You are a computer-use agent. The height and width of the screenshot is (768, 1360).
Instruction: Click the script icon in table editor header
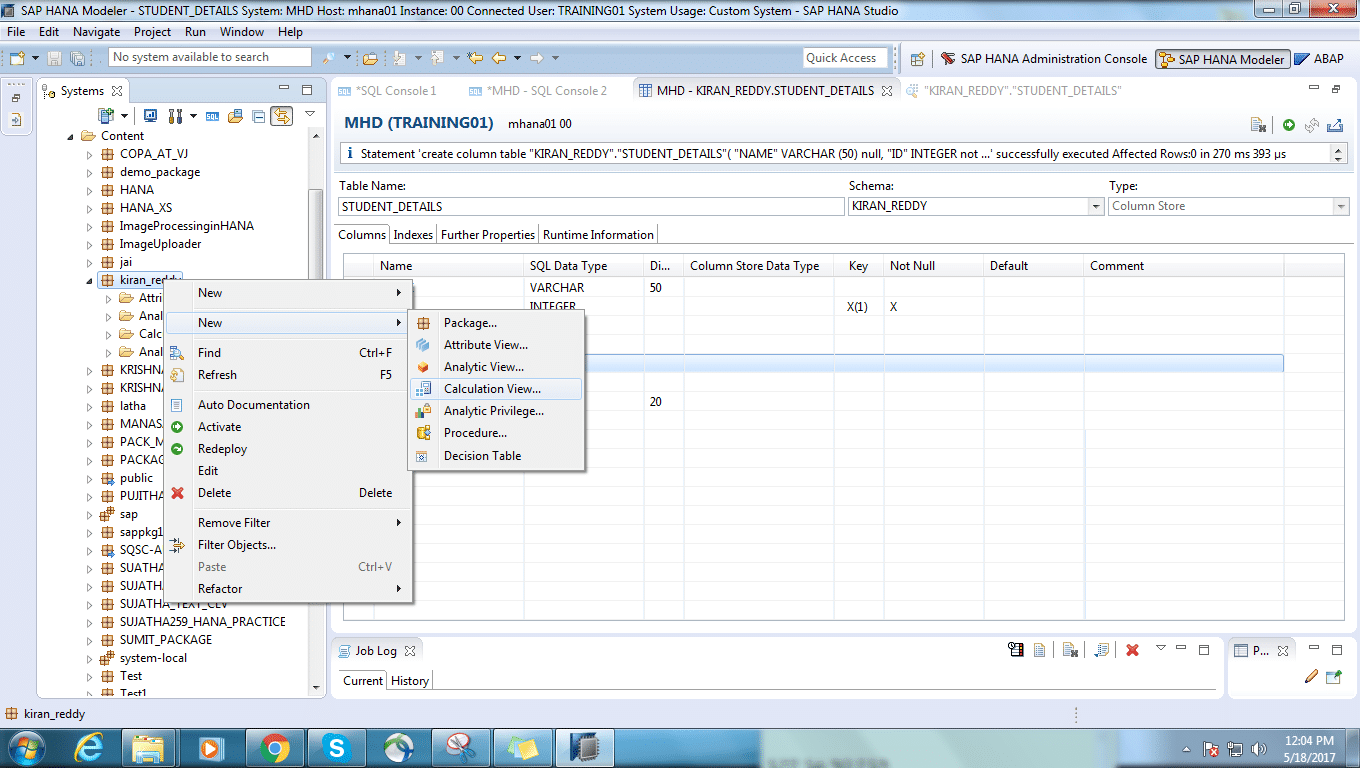coord(1258,125)
